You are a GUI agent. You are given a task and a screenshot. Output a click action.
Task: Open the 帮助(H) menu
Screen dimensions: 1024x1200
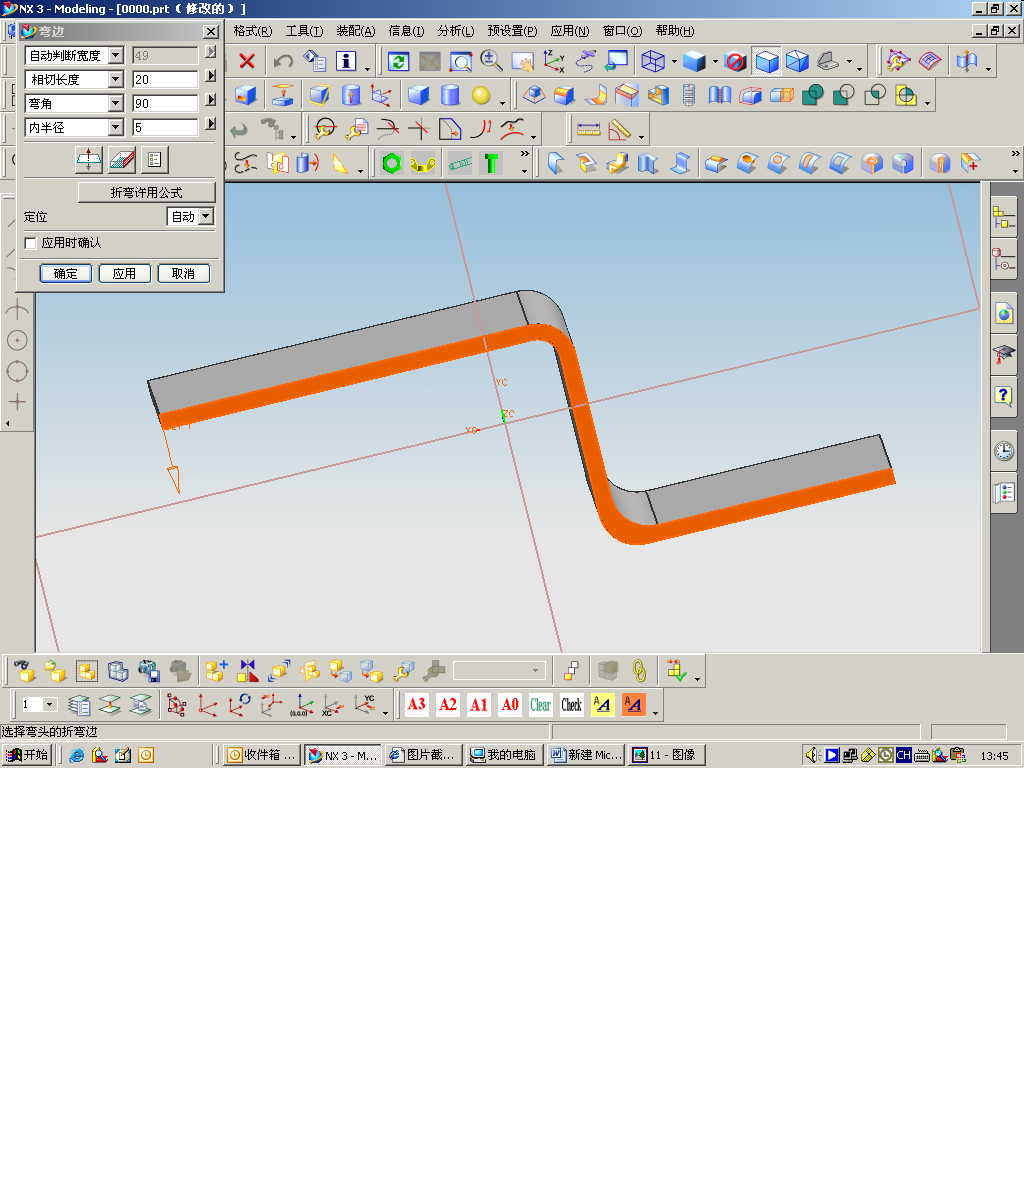(675, 31)
